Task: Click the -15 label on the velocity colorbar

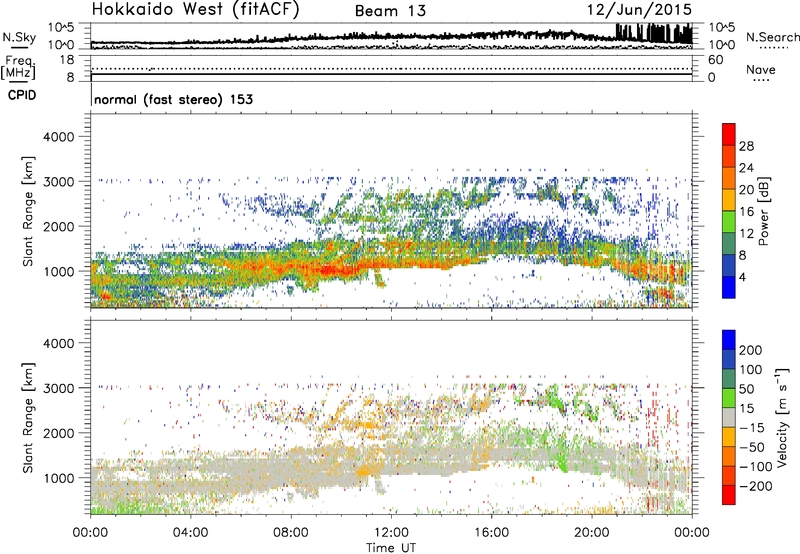Action: (x=752, y=428)
